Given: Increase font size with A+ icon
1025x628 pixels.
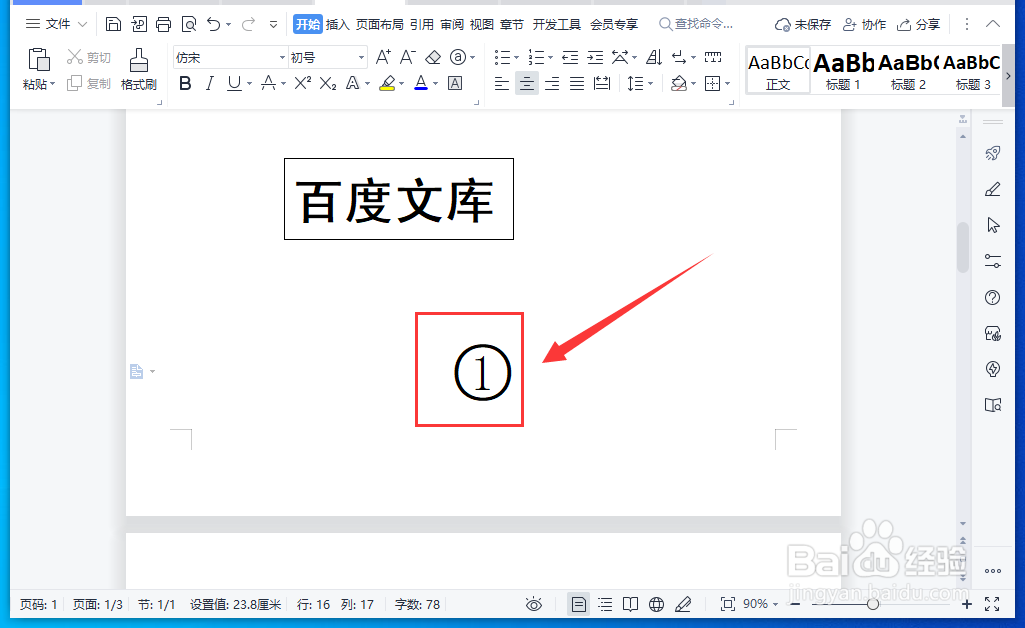Looking at the screenshot, I should 383,58.
